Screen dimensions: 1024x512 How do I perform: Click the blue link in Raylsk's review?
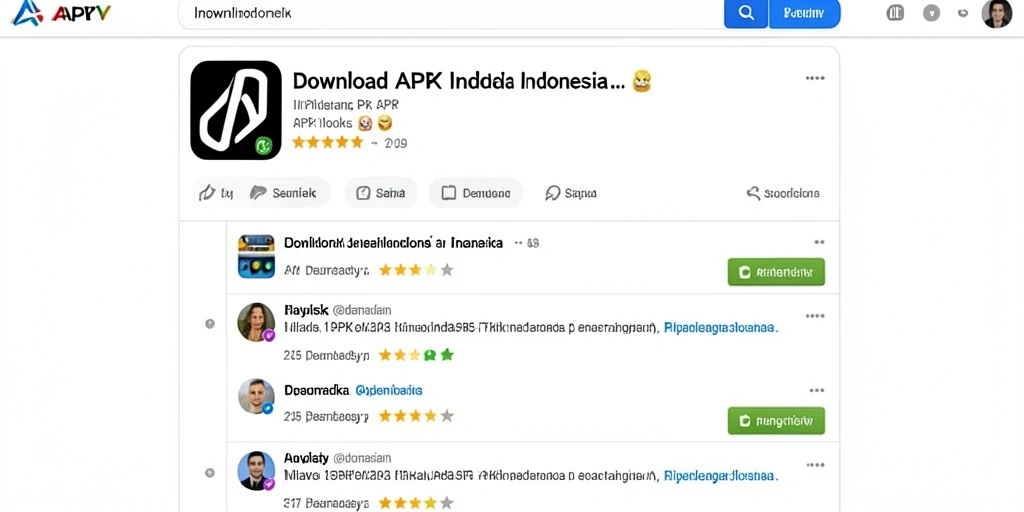721,328
